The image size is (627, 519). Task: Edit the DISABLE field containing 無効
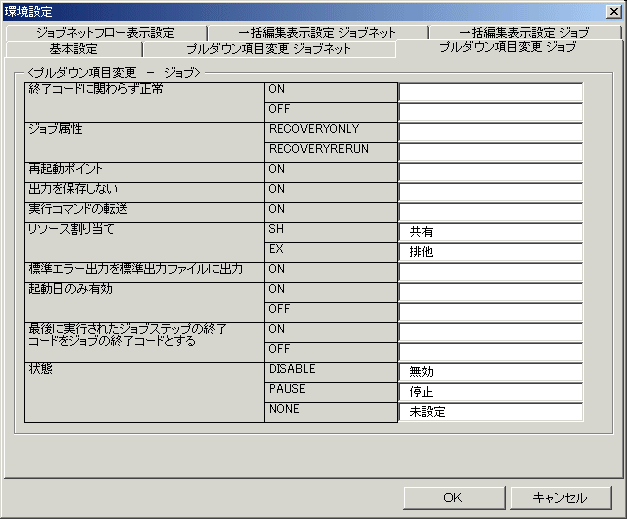(x=490, y=372)
